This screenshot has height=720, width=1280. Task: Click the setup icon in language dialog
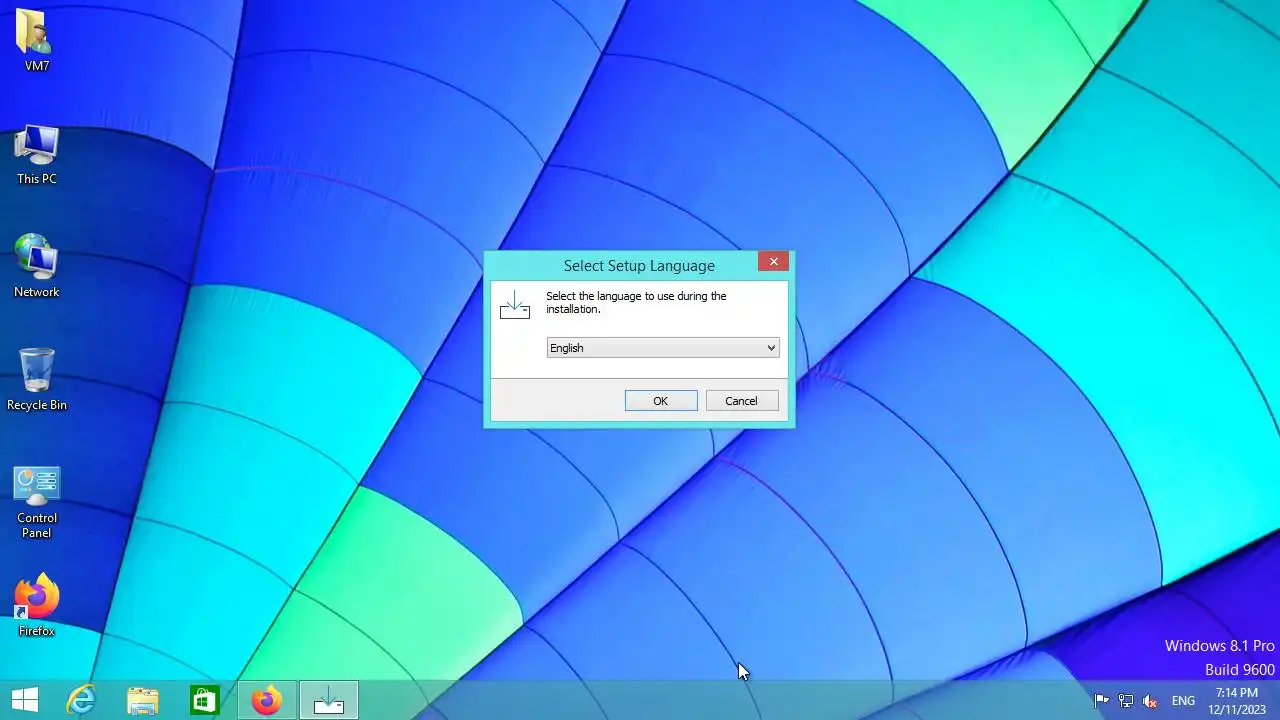(x=515, y=305)
